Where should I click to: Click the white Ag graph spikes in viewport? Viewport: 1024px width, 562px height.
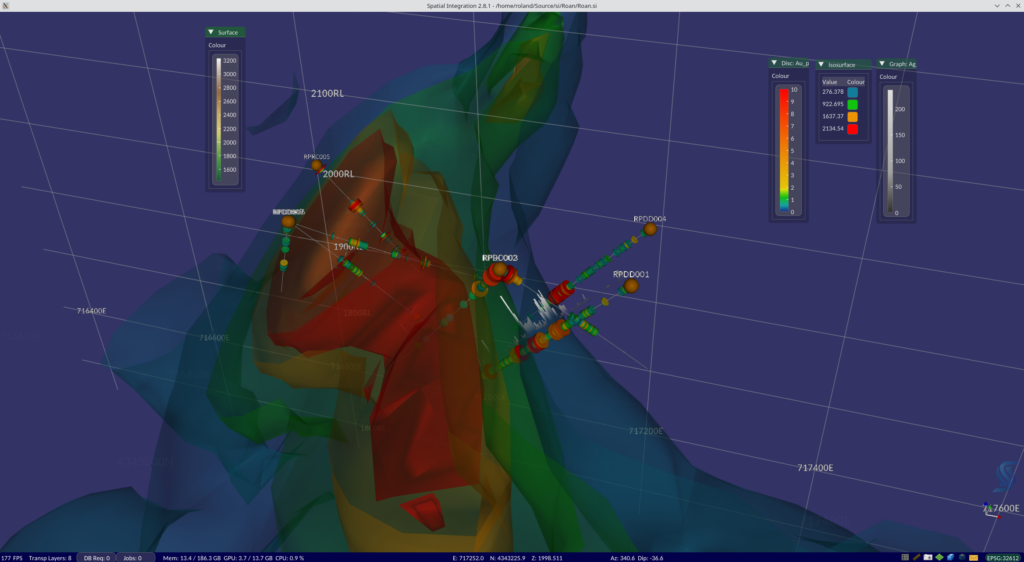[539, 315]
